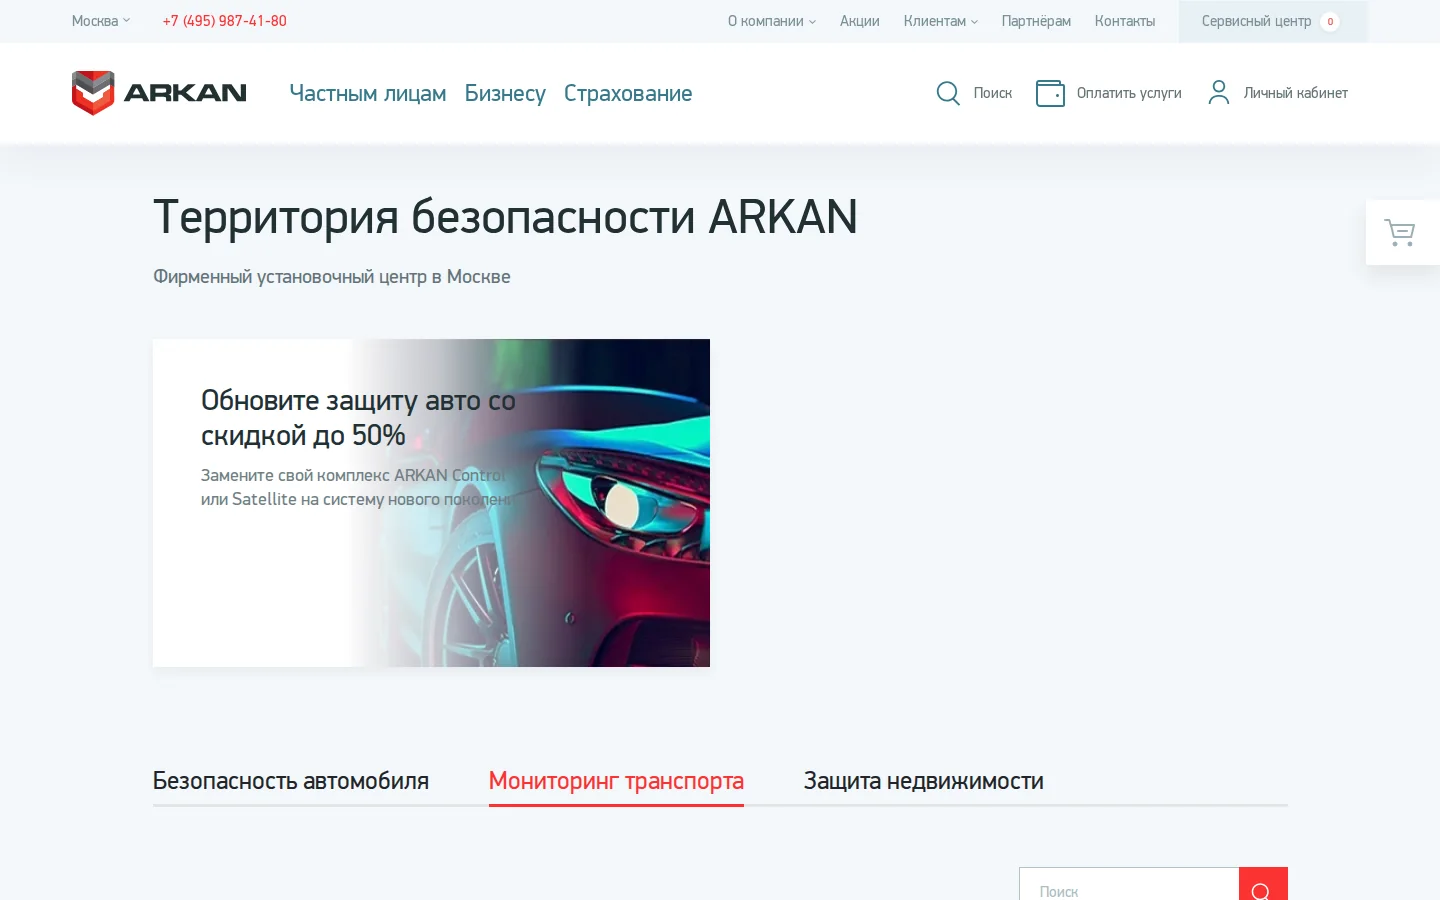Viewport: 1440px width, 900px height.
Task: Open the Партнёрам link
Action: [1036, 21]
